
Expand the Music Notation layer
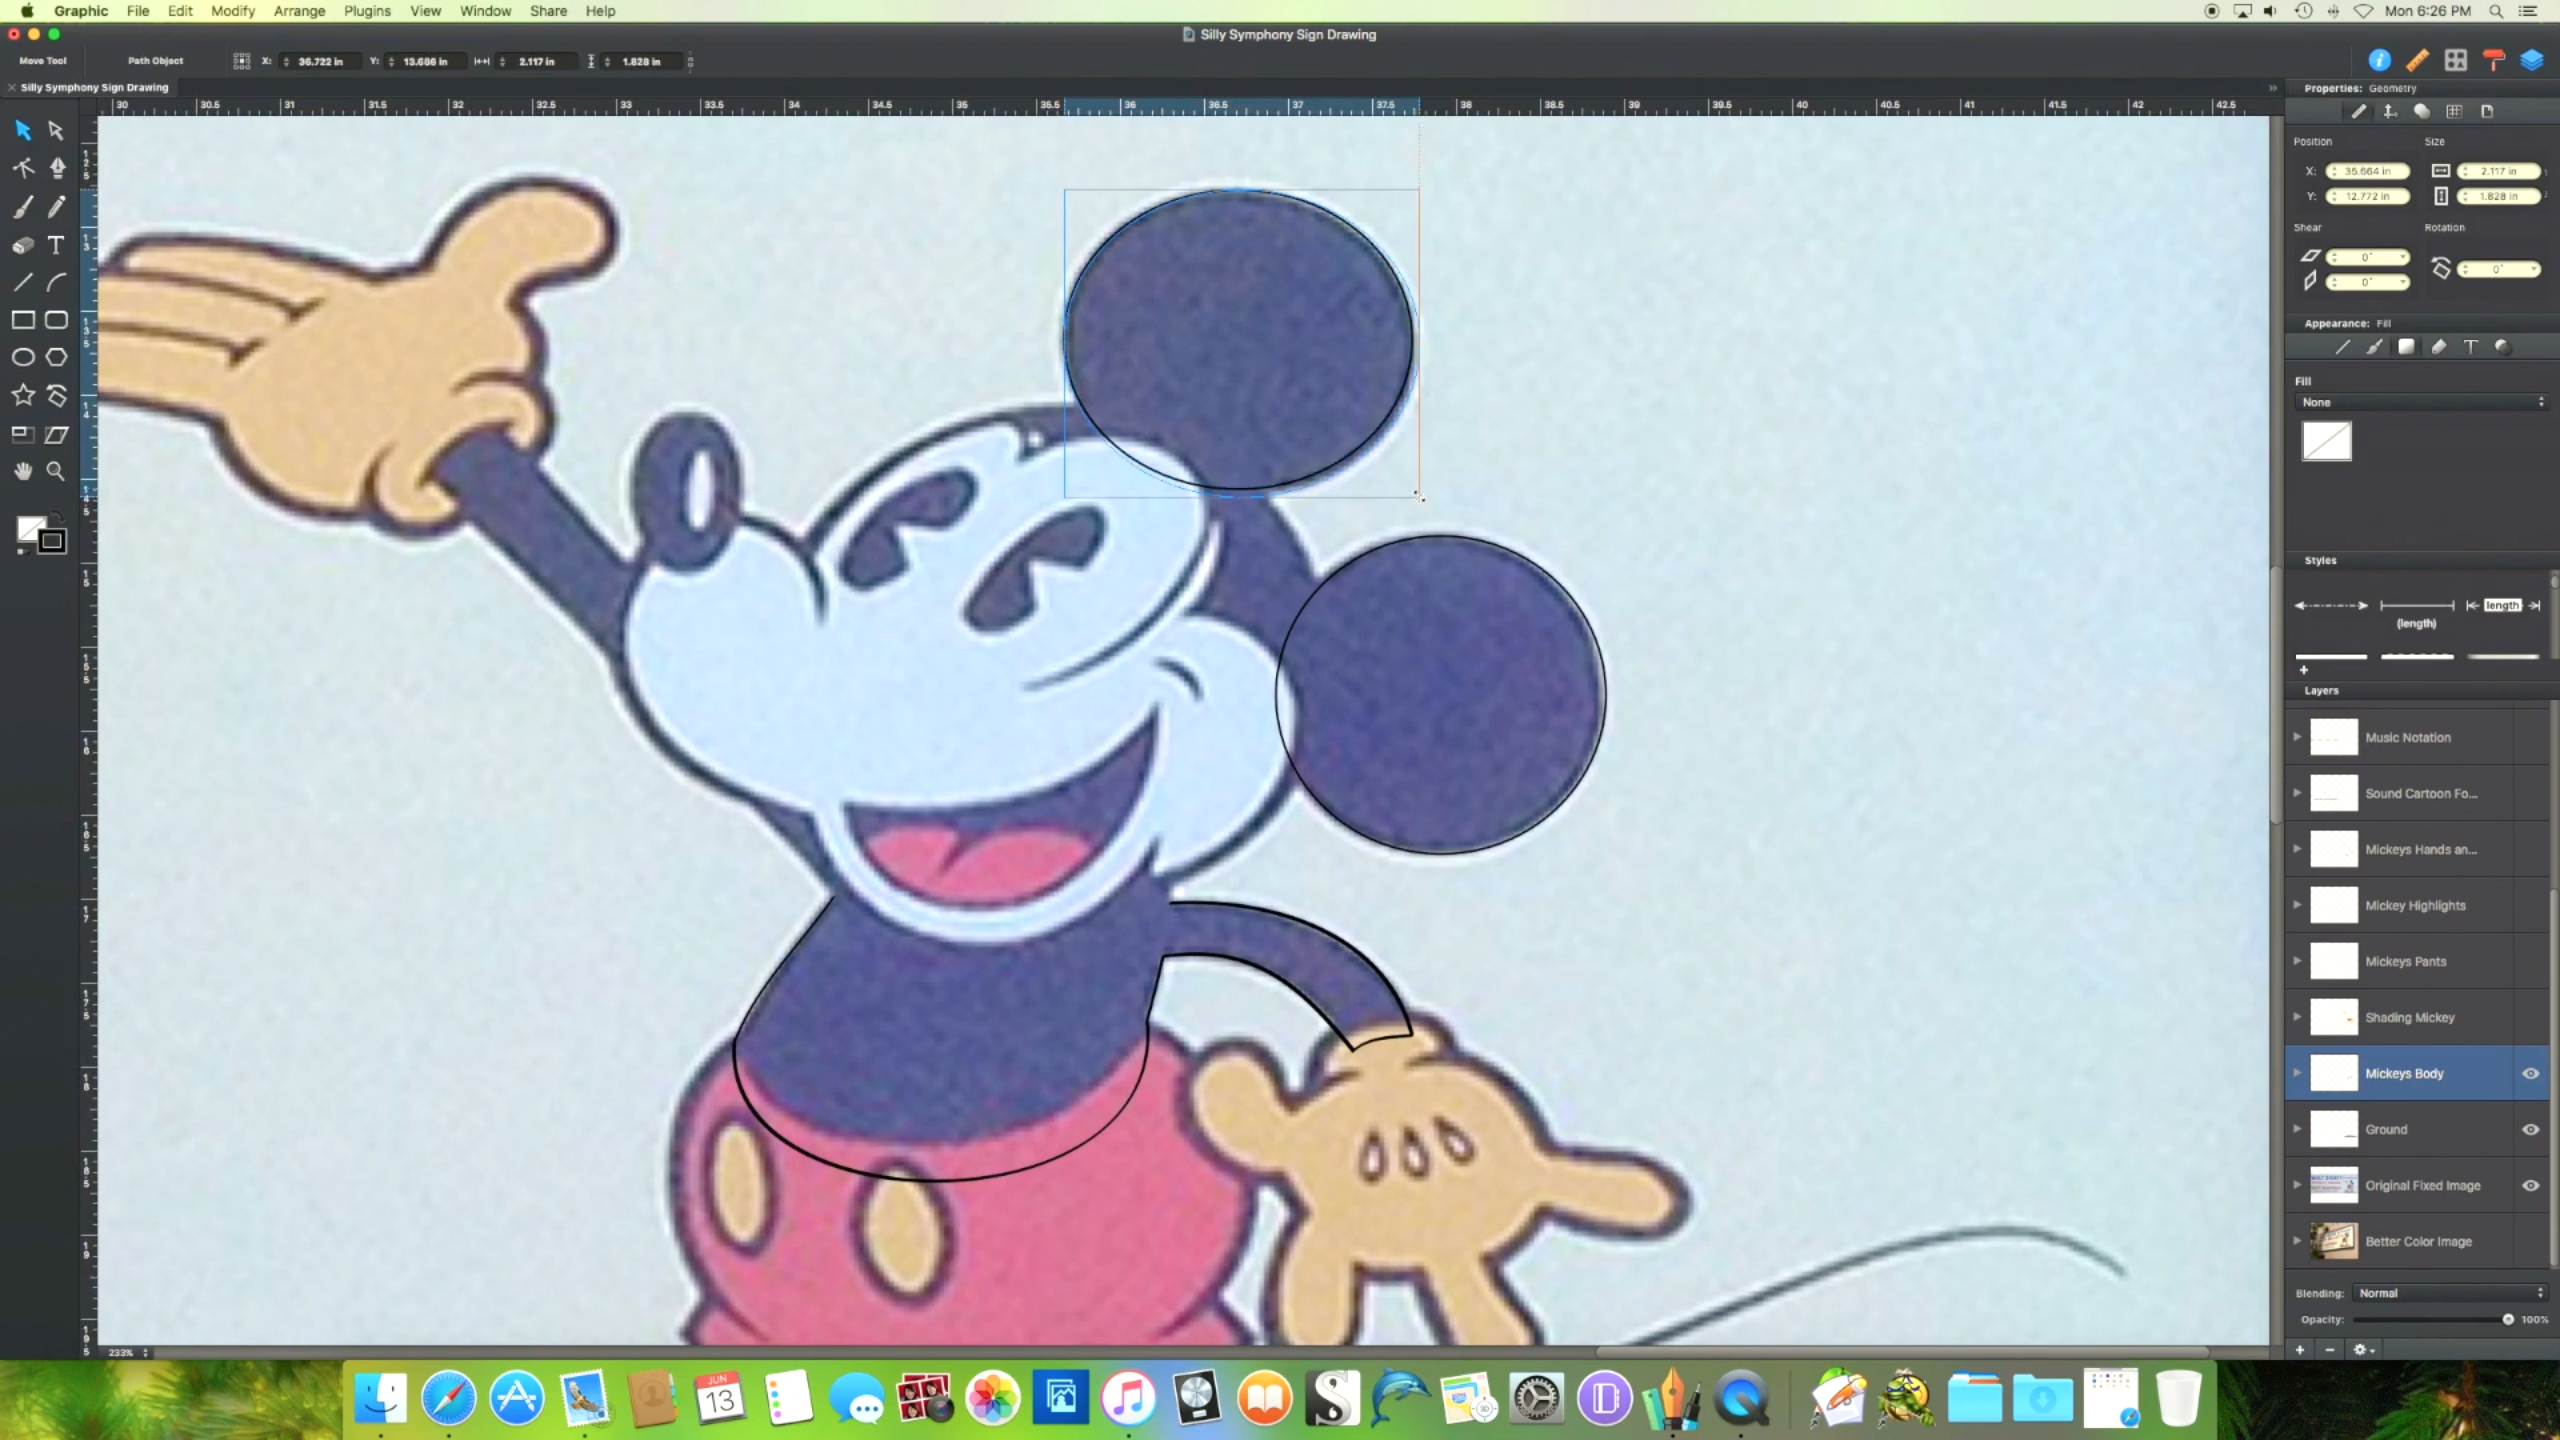tap(2297, 737)
